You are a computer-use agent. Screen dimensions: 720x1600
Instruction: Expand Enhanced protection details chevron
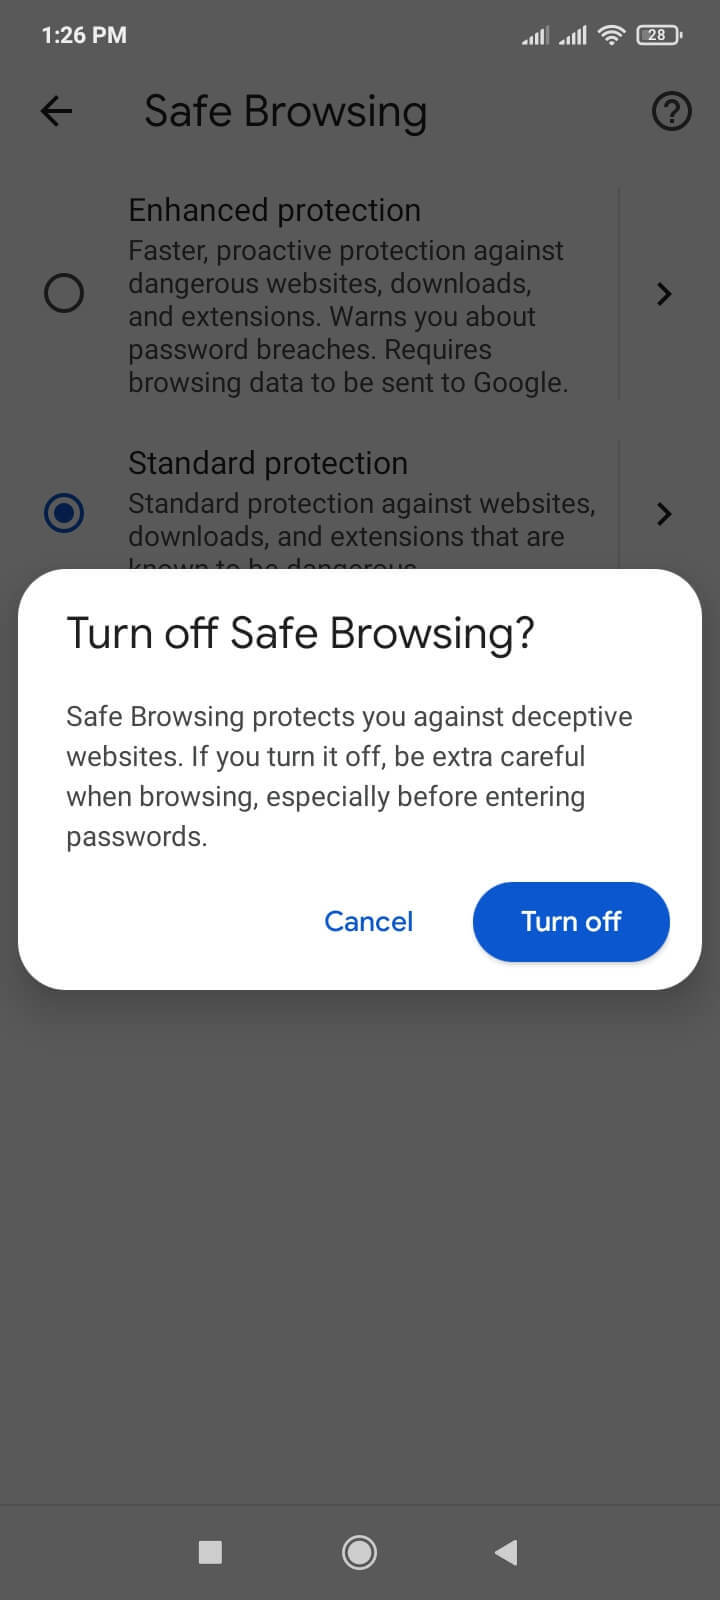[664, 293]
